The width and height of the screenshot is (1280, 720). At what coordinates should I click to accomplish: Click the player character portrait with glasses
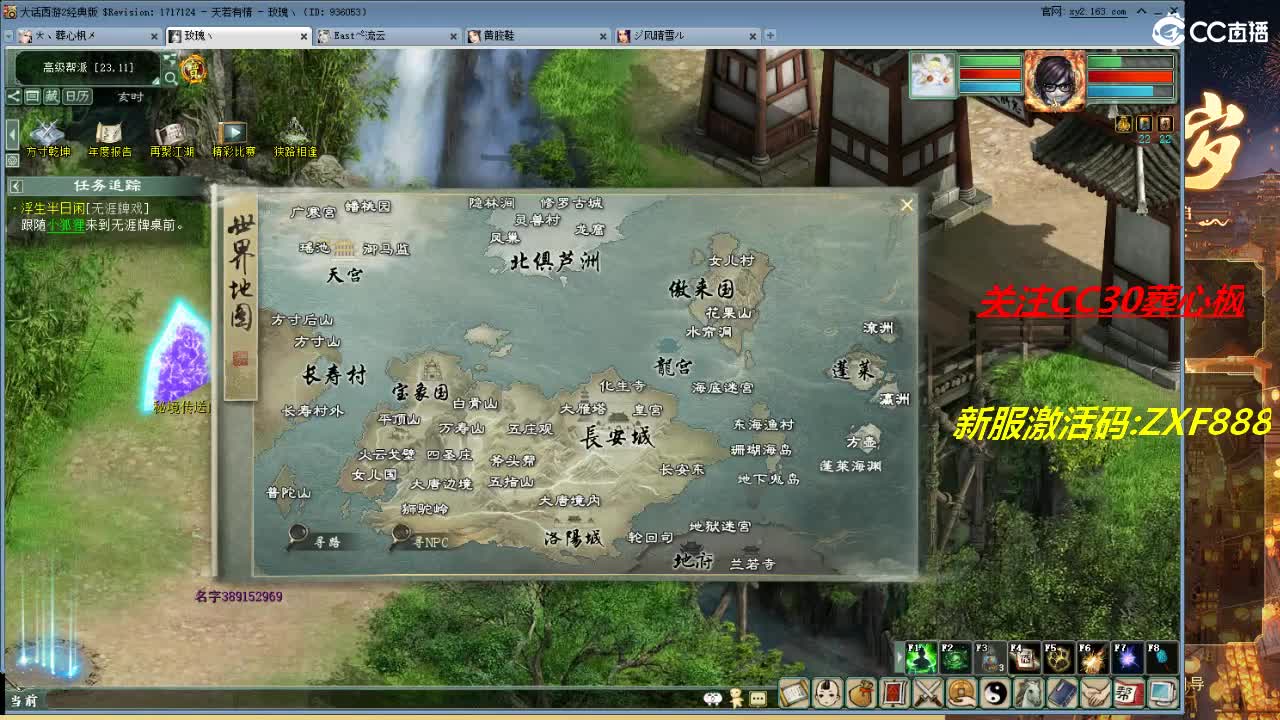click(1054, 80)
